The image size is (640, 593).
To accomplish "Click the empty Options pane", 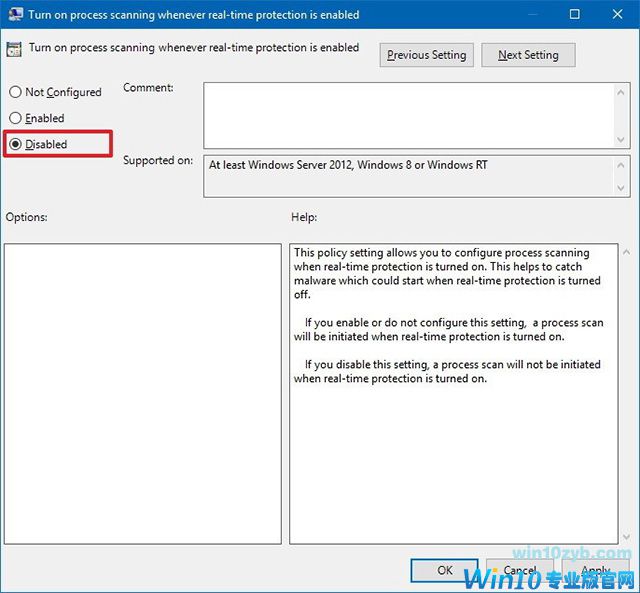I will pyautogui.click(x=143, y=394).
